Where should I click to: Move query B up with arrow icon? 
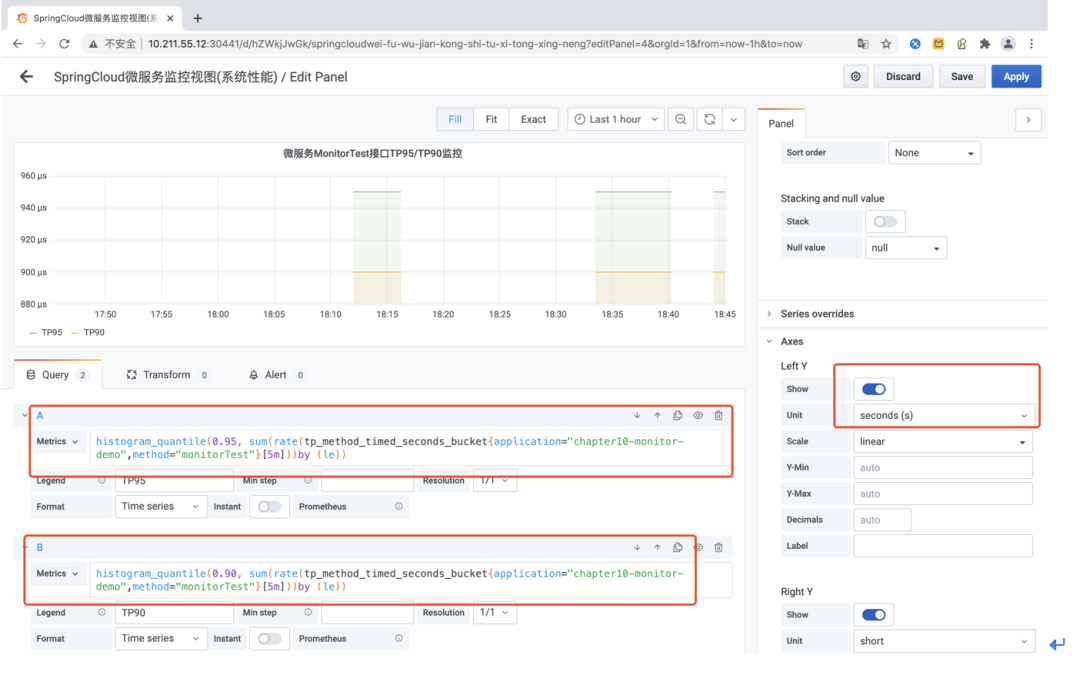[657, 548]
